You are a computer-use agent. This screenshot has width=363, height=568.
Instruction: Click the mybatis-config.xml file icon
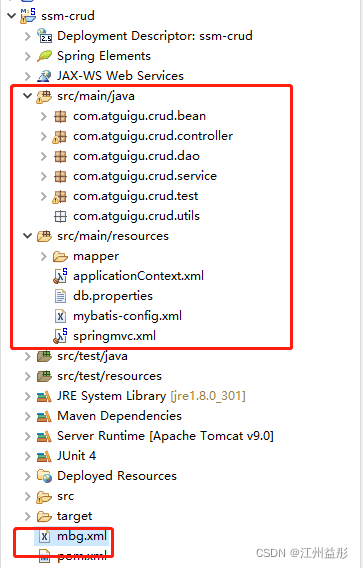tap(60, 316)
